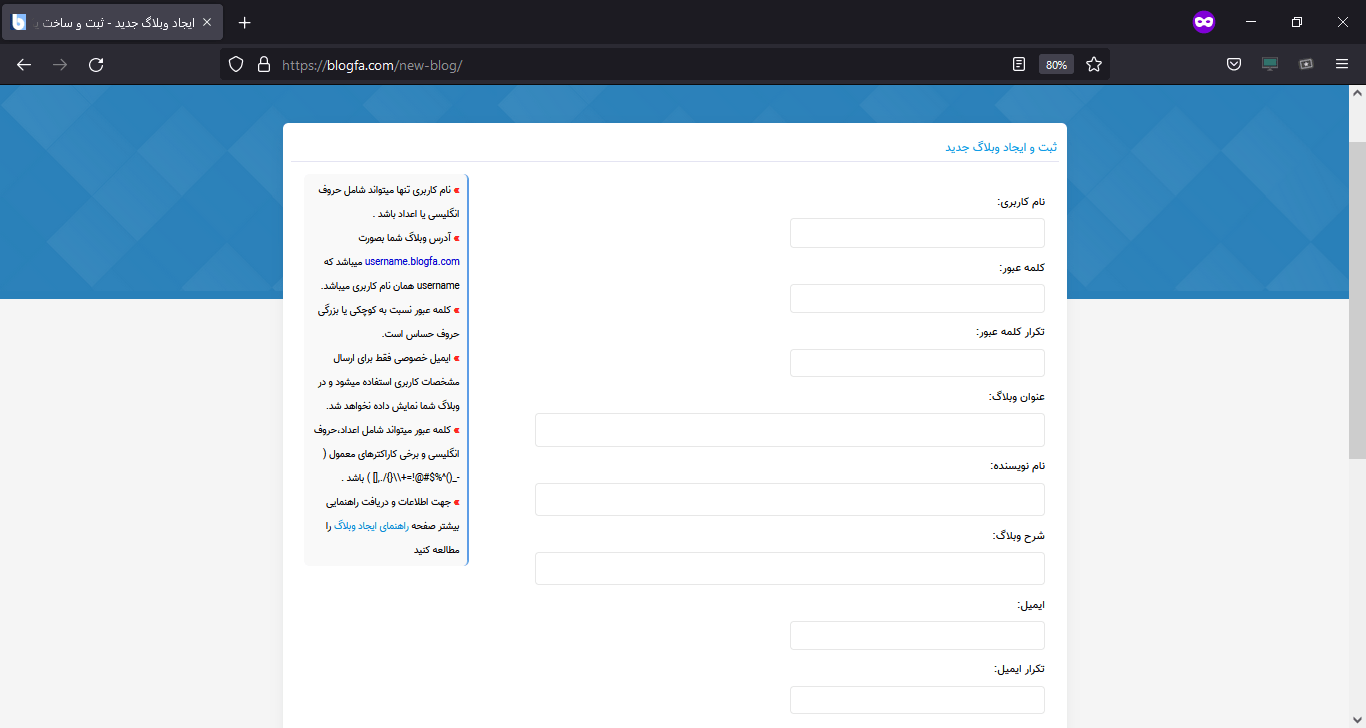The image size is (1366, 728).
Task: Click the username.blogfa.com example text
Action: 412,261
